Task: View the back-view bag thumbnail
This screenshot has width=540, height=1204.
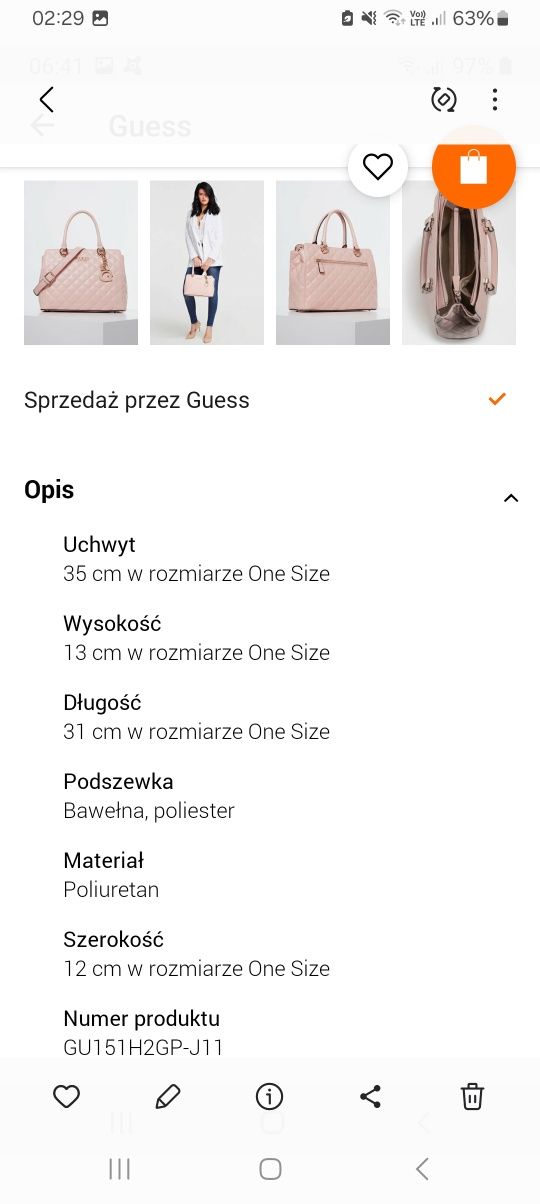Action: (x=333, y=263)
